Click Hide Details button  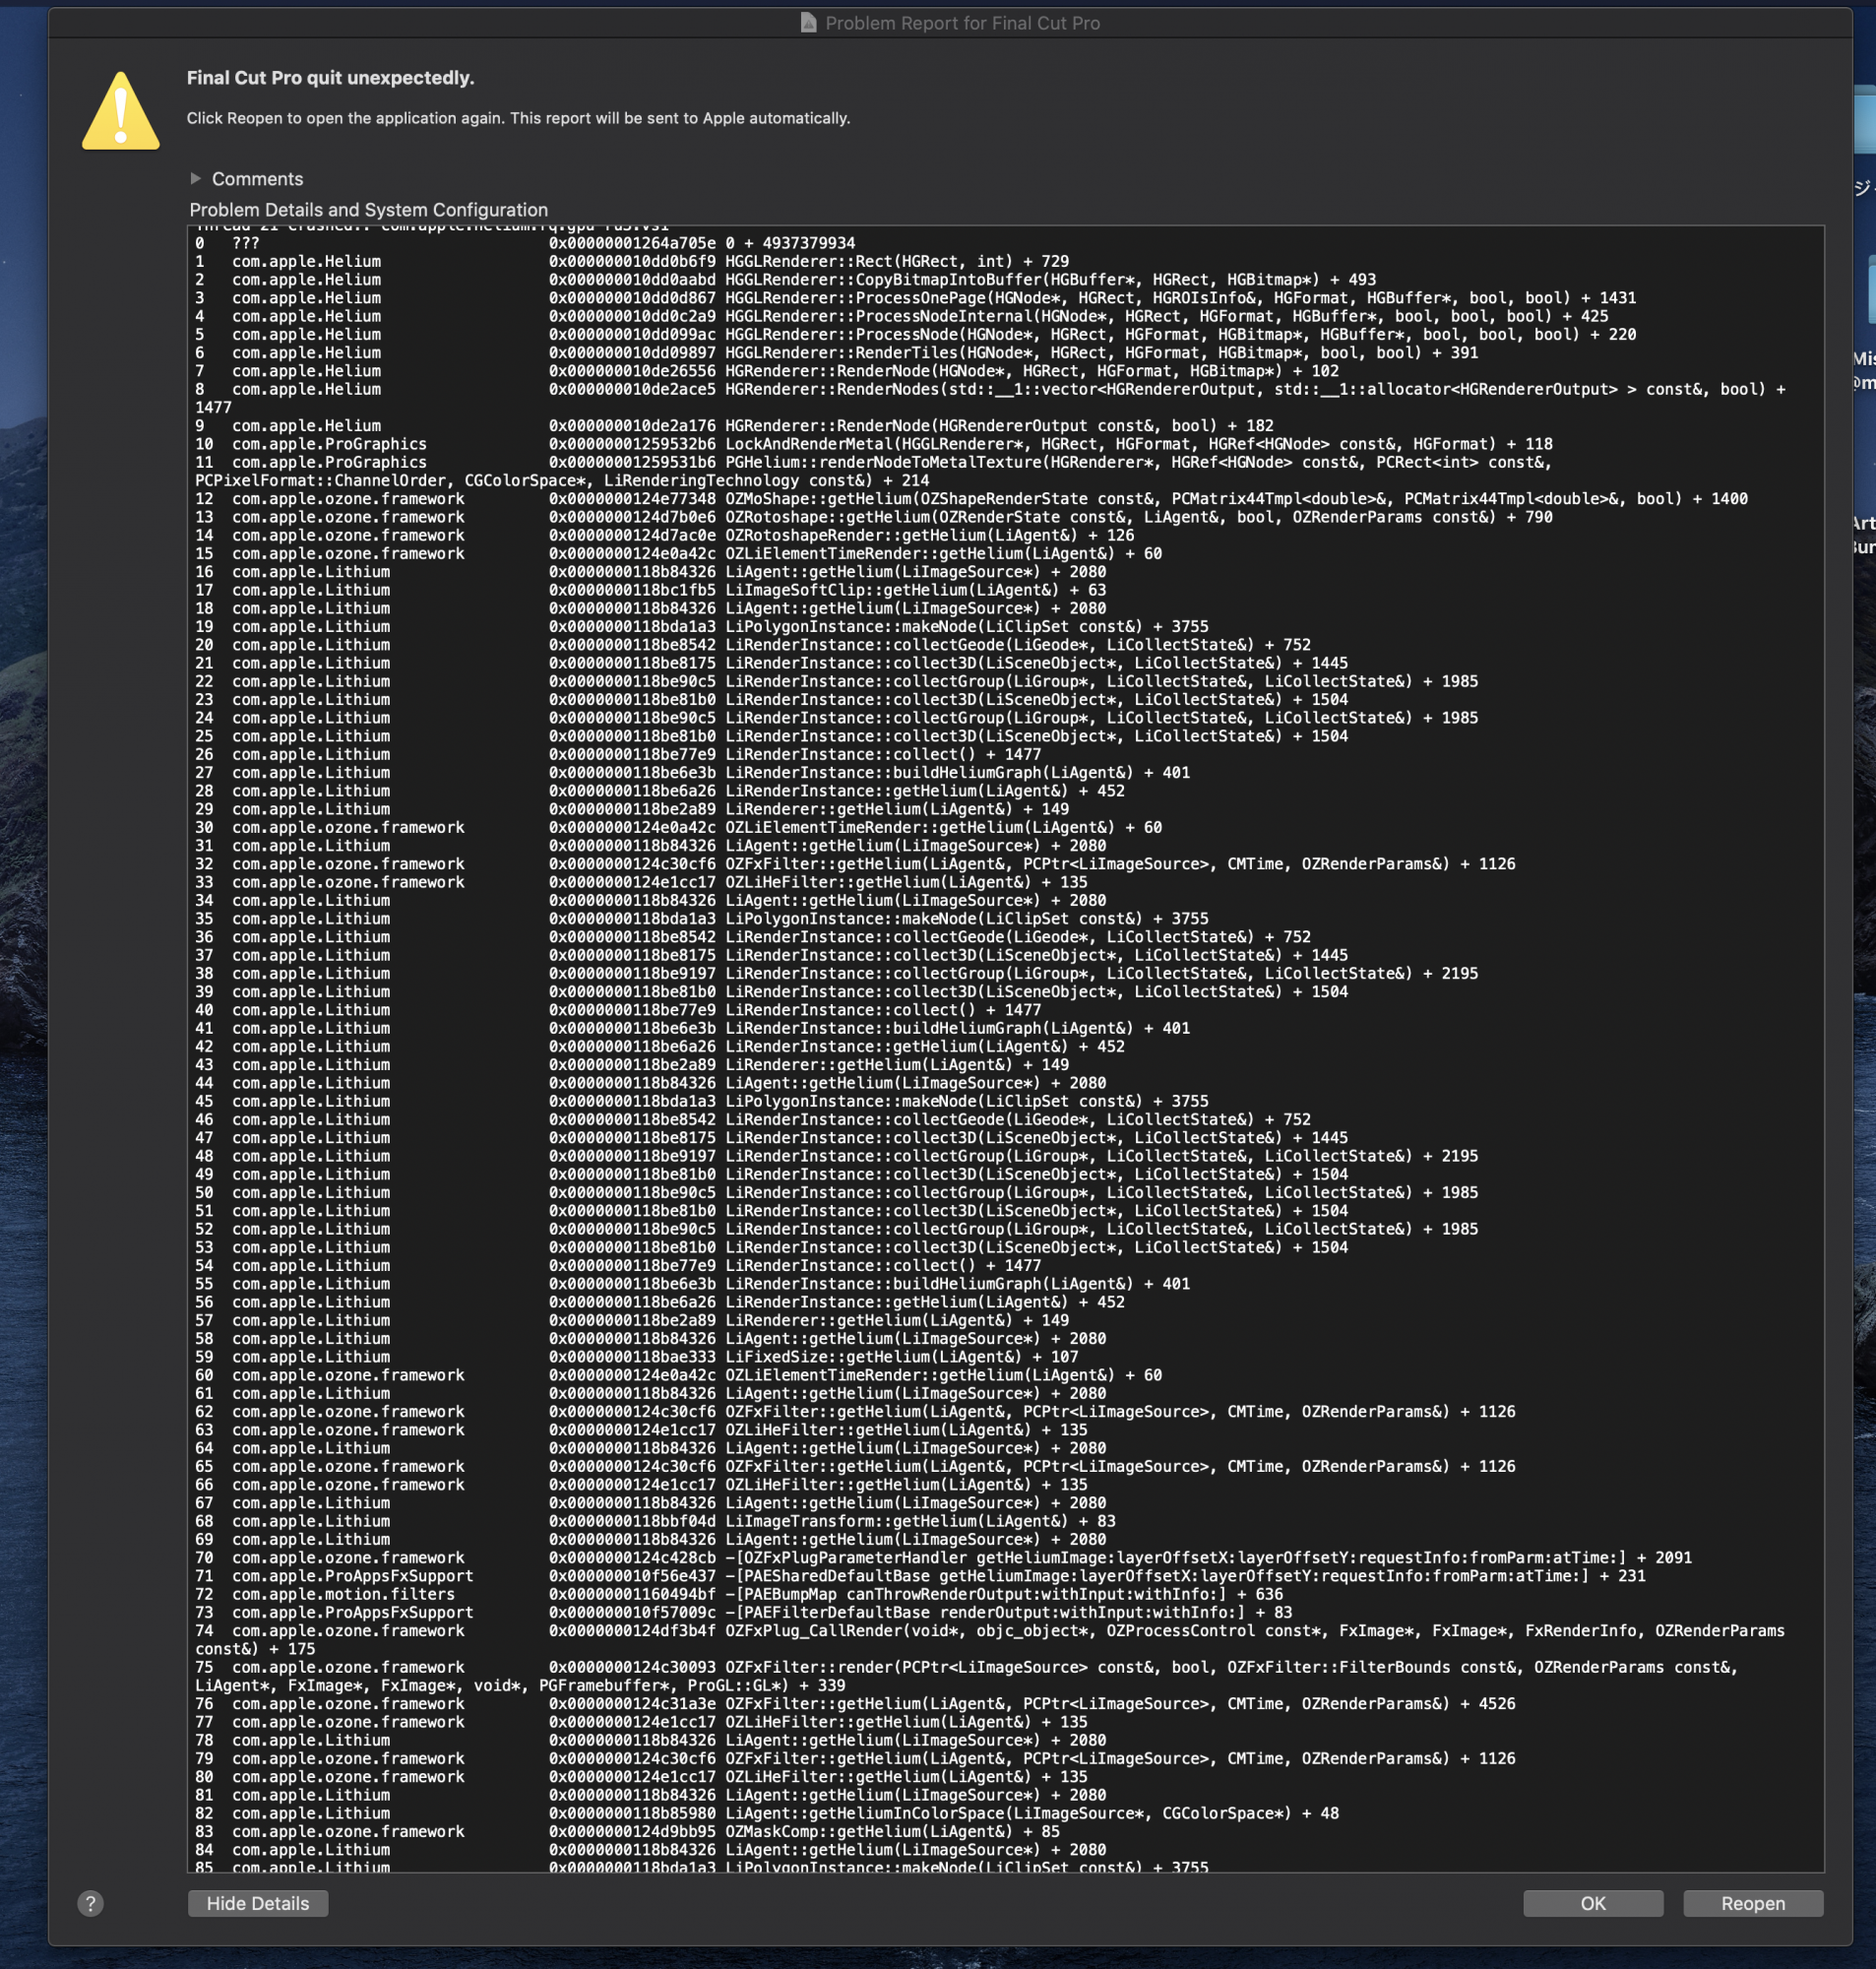coord(257,1903)
